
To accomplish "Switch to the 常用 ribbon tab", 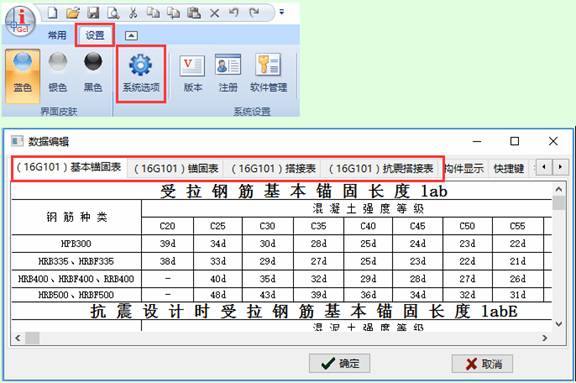I will coord(57,35).
